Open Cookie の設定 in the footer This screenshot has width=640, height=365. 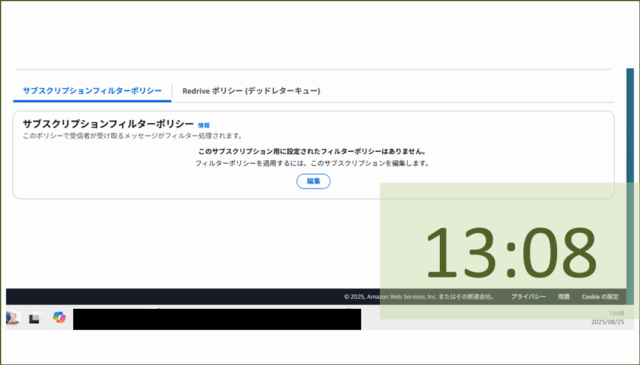[600, 297]
